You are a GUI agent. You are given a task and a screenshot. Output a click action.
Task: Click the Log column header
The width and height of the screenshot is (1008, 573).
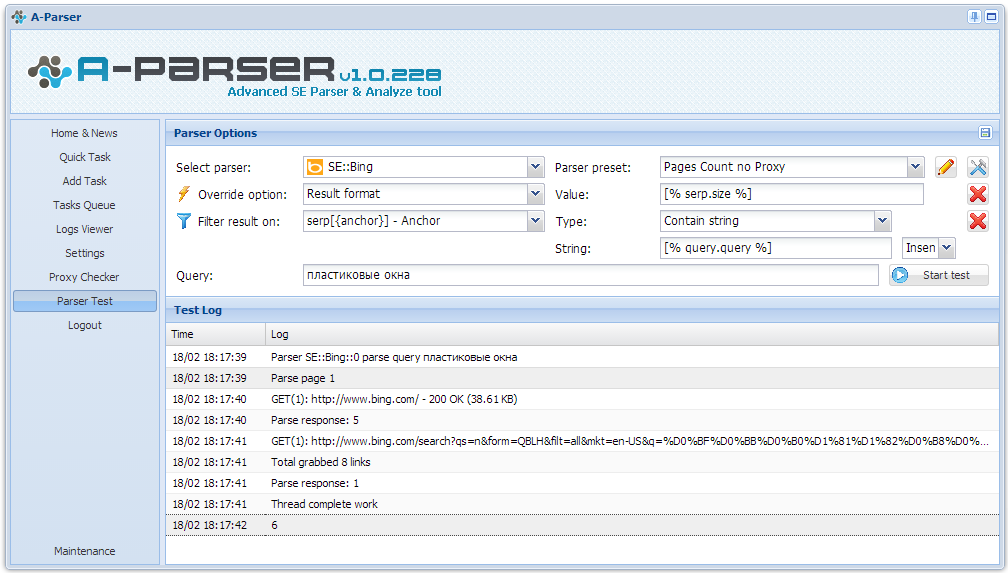[632, 334]
